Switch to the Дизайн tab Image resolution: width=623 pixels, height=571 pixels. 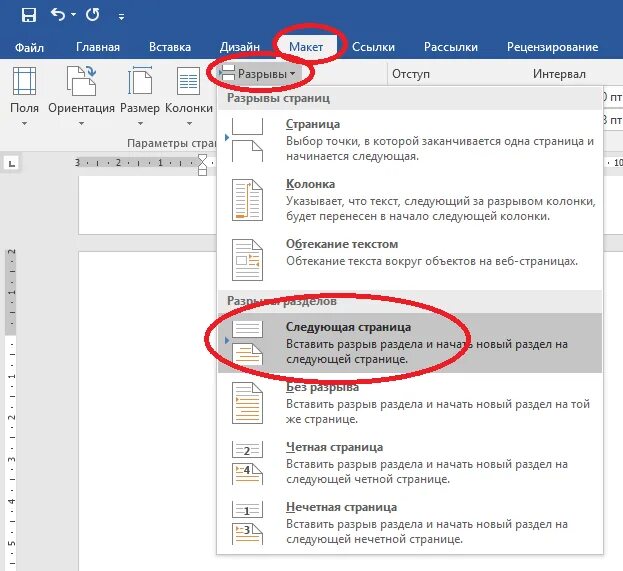240,47
